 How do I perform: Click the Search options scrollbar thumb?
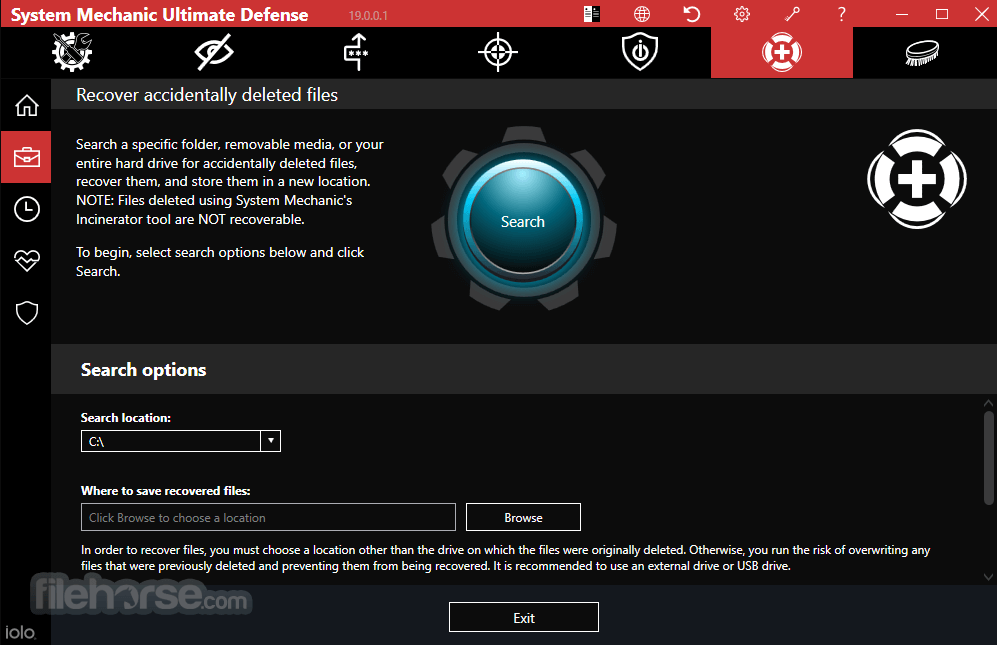click(x=989, y=457)
